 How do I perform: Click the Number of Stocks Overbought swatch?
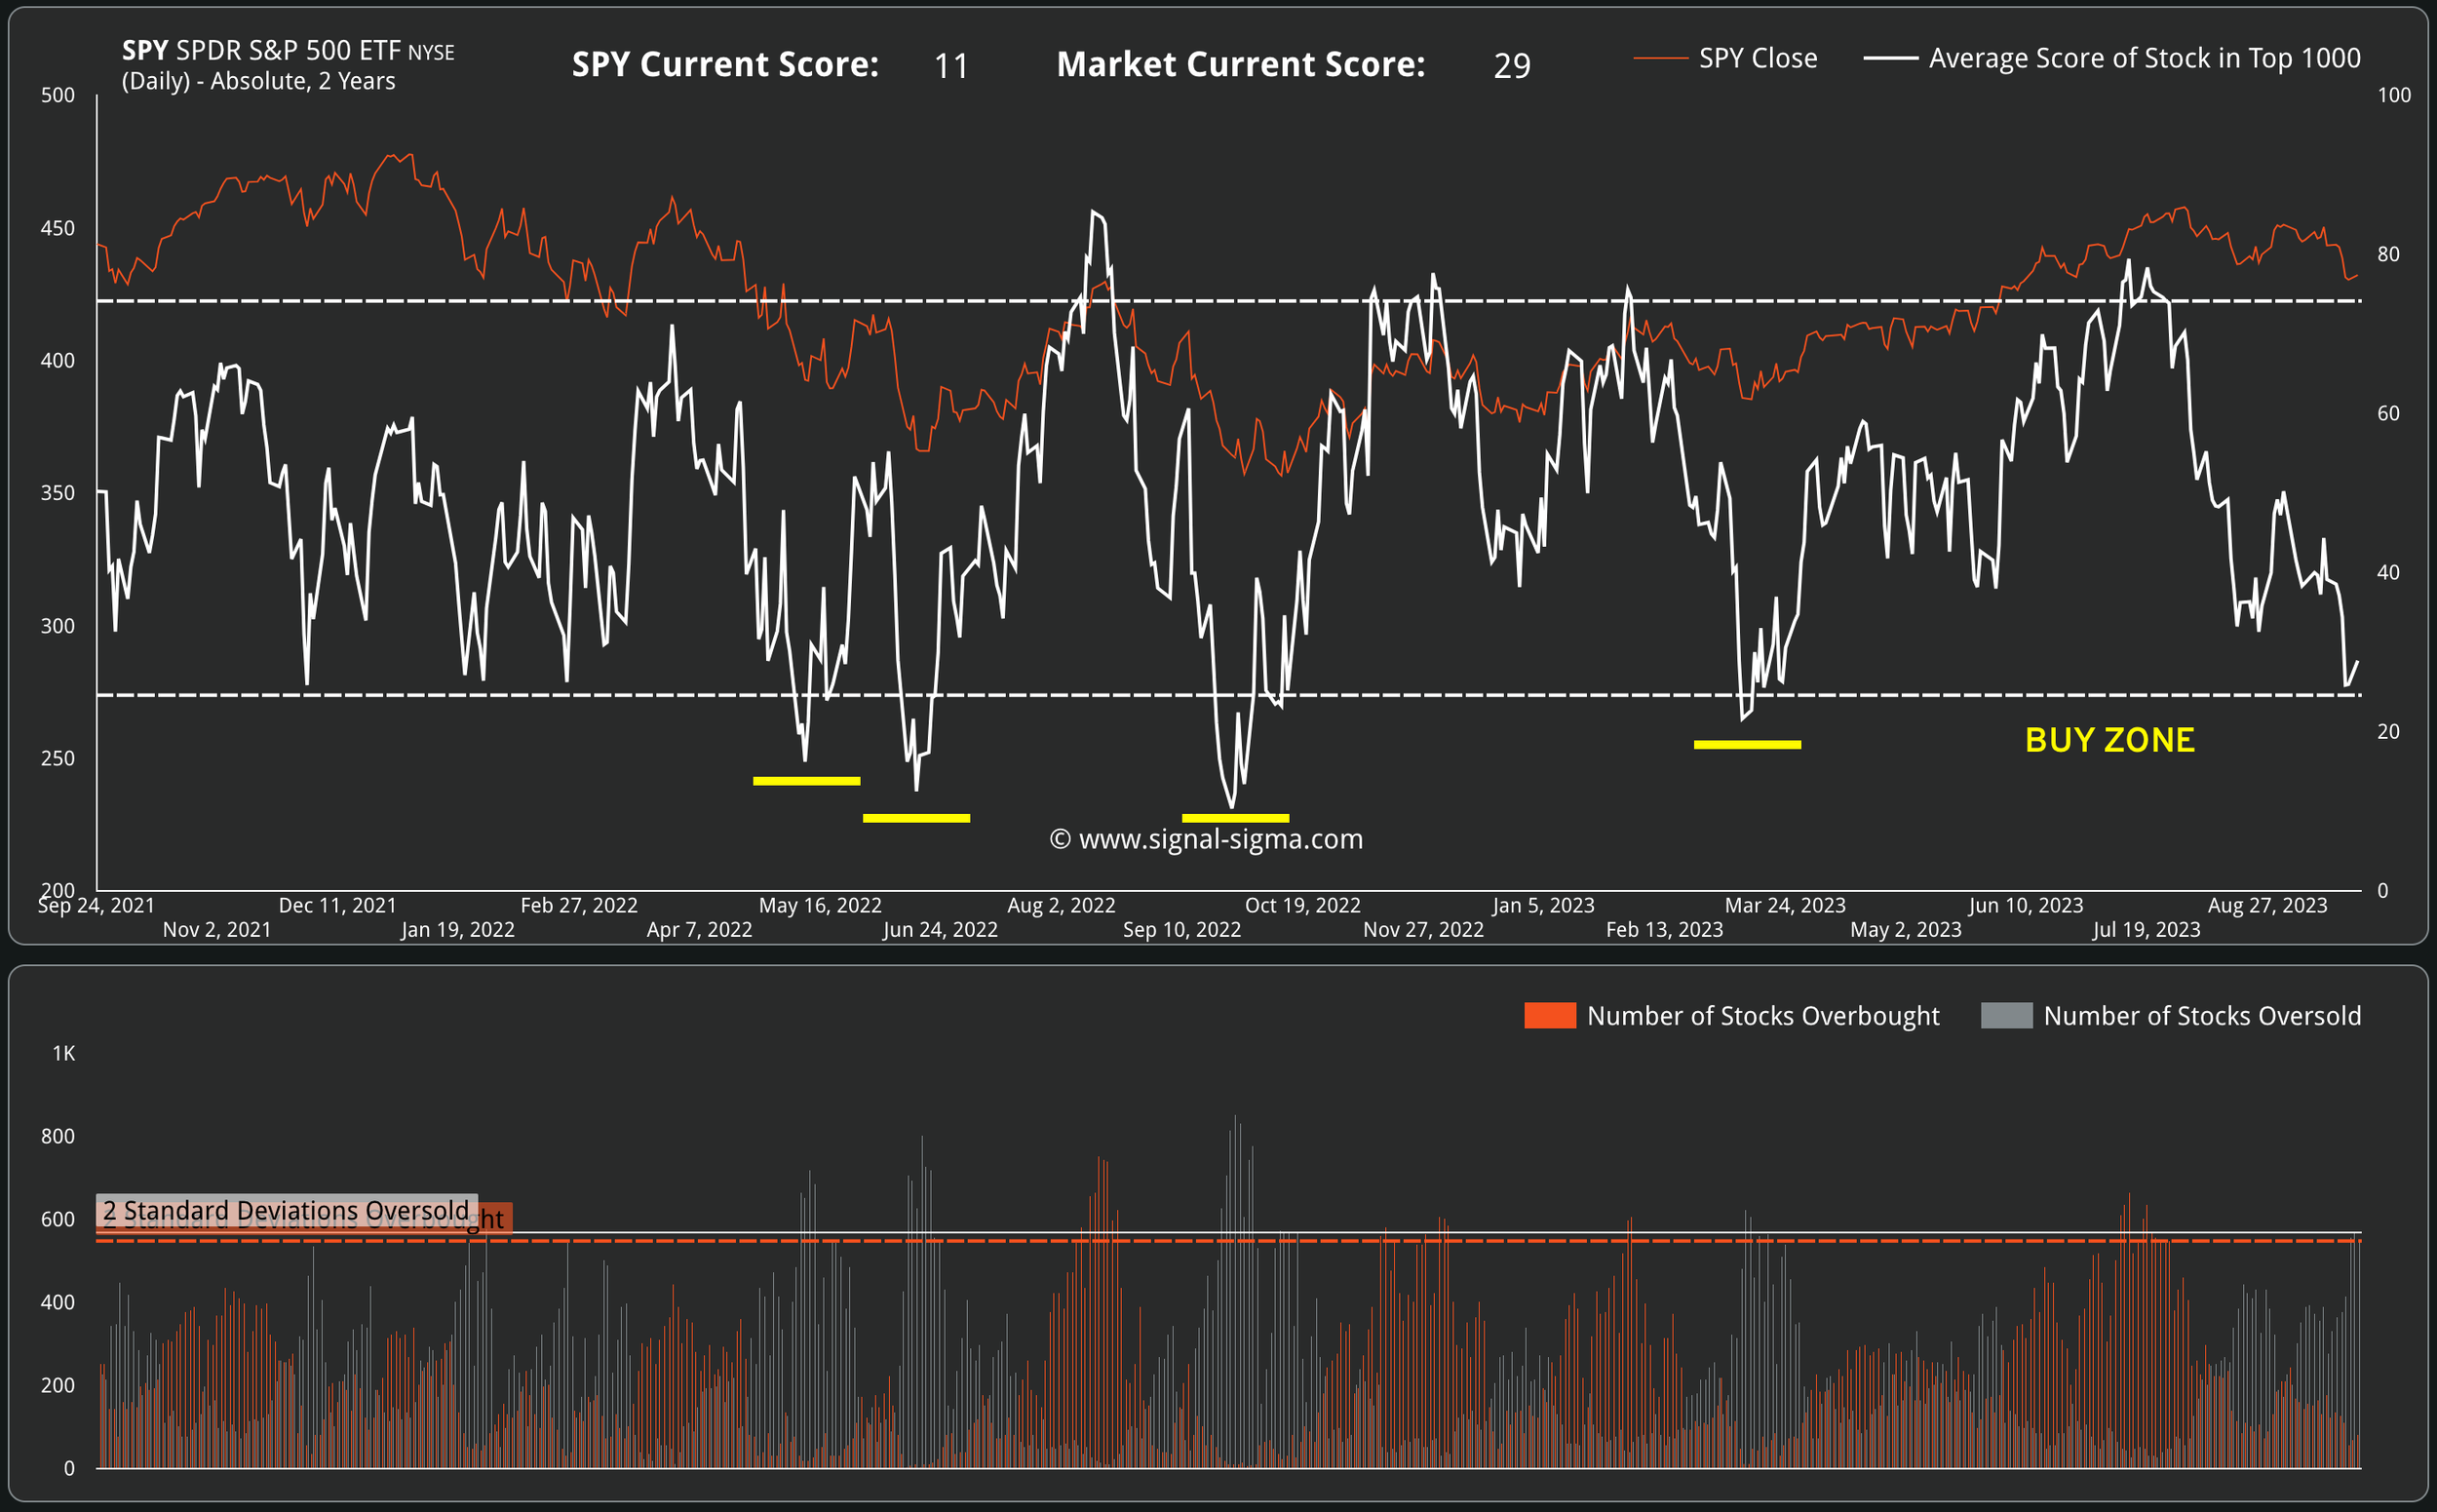click(x=1549, y=1016)
